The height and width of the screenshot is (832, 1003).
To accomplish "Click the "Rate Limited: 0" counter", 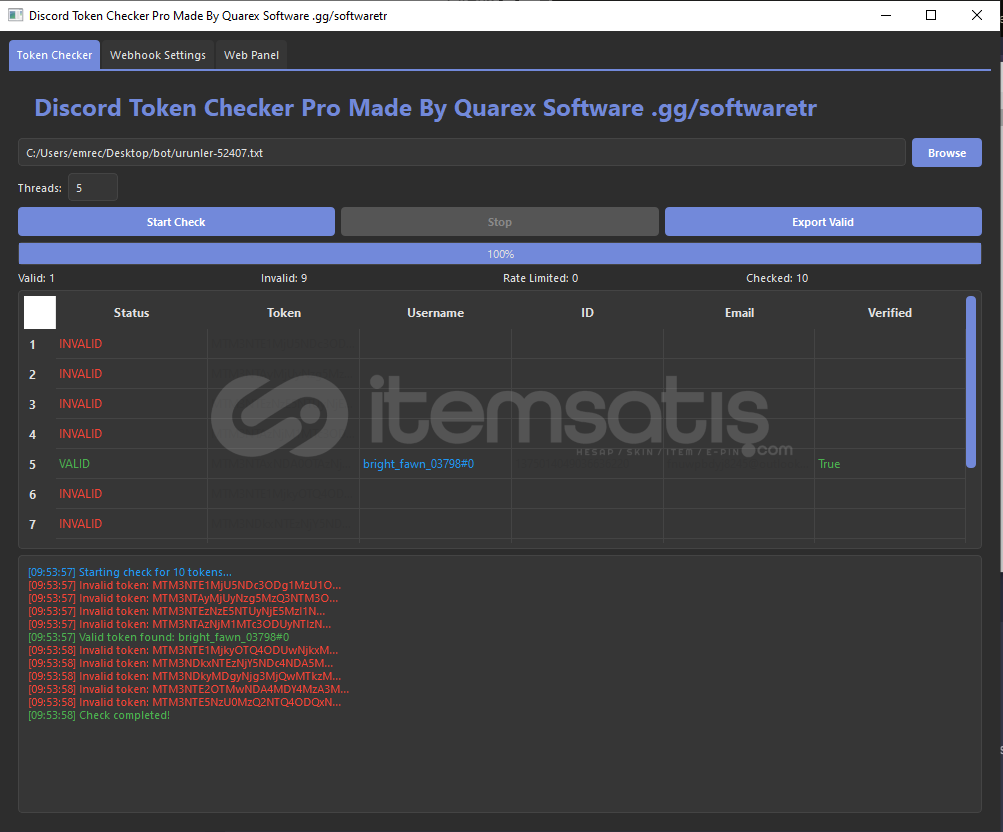I will click(541, 278).
